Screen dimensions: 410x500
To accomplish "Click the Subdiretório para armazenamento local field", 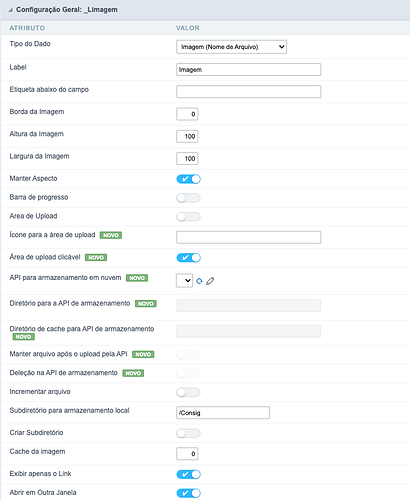I will (x=223, y=413).
